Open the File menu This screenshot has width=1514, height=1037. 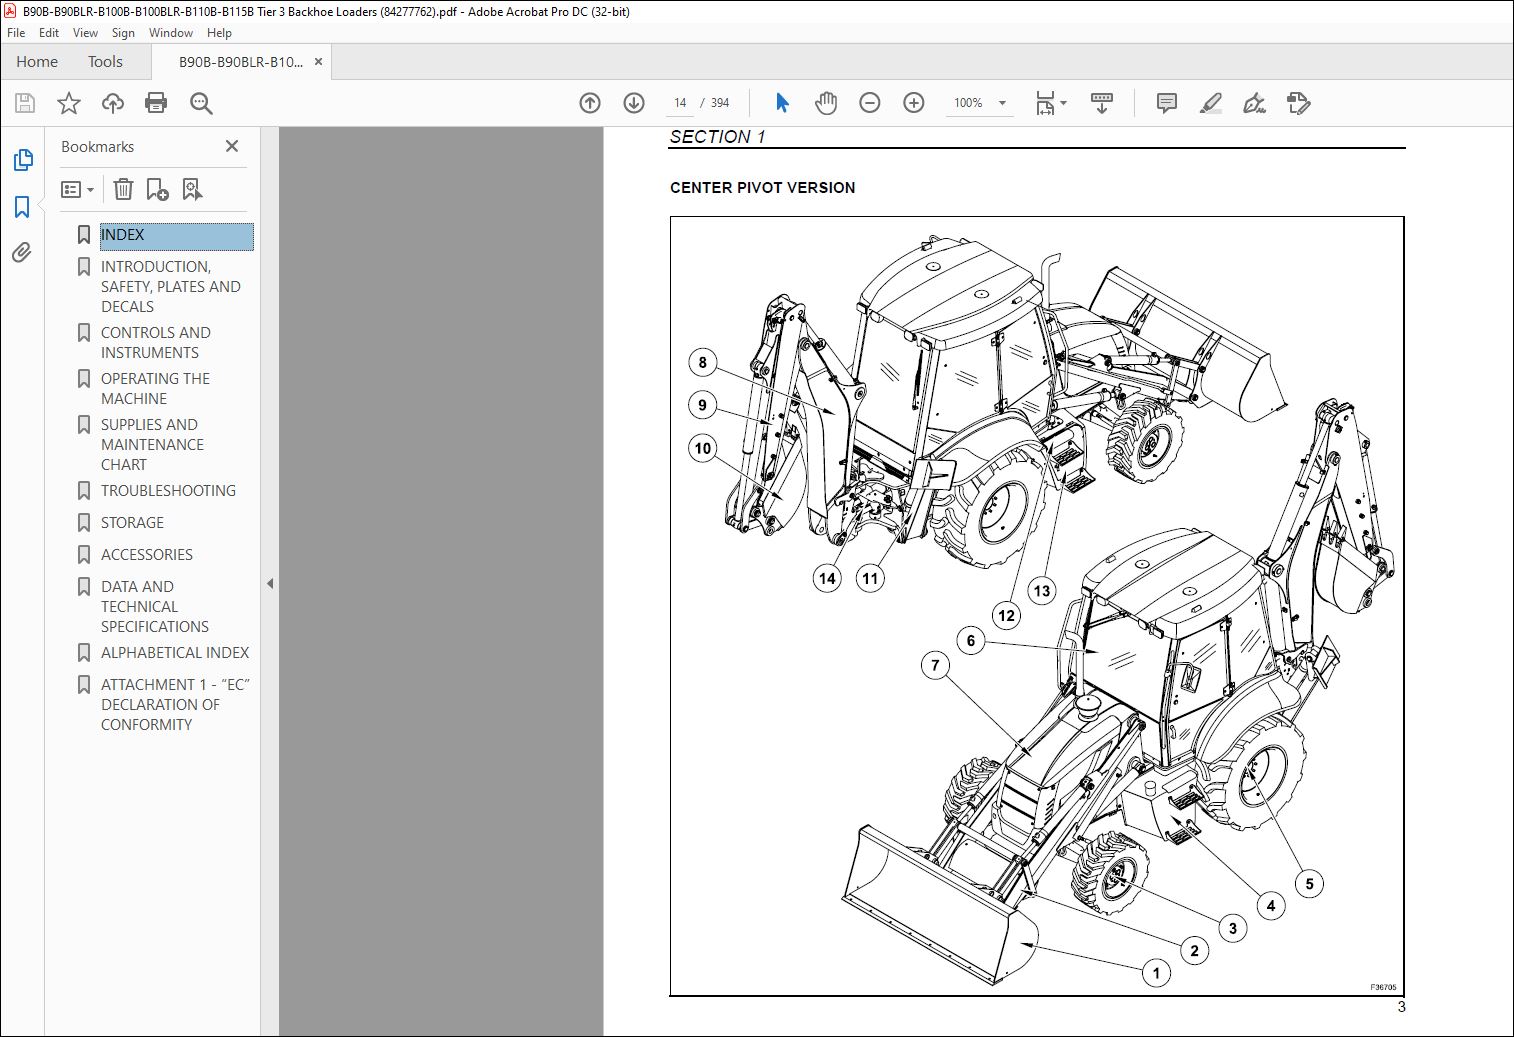coord(16,33)
